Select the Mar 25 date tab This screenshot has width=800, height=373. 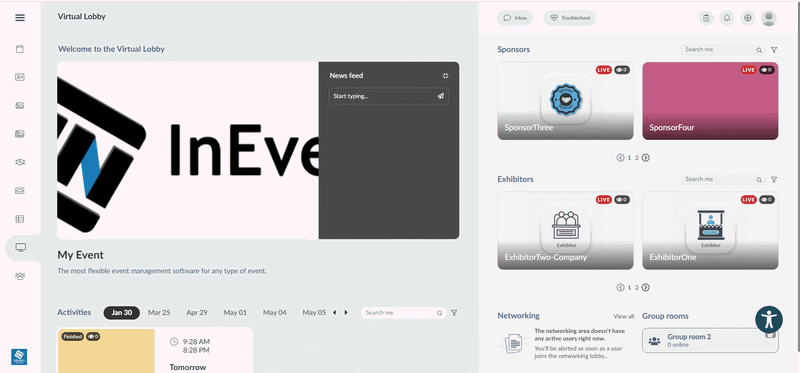point(159,313)
